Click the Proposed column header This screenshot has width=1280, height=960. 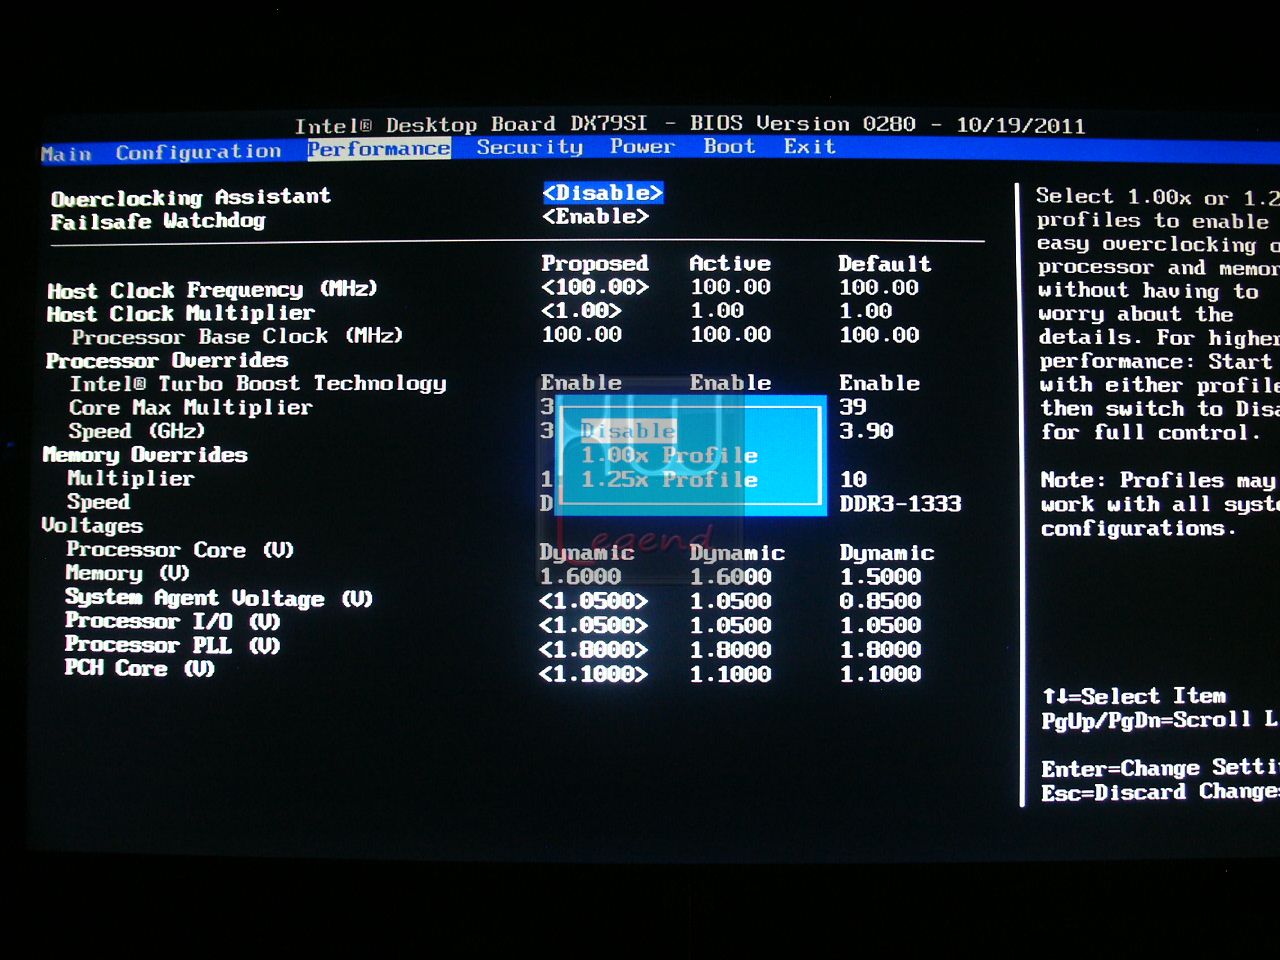tap(595, 263)
